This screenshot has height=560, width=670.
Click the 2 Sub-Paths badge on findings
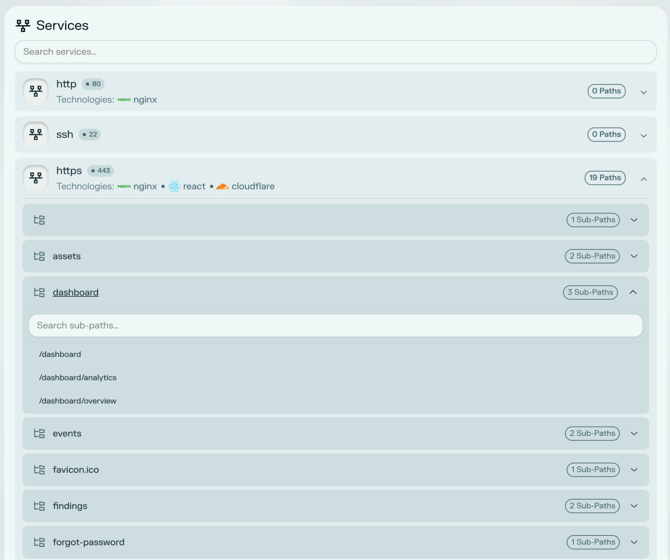click(592, 506)
